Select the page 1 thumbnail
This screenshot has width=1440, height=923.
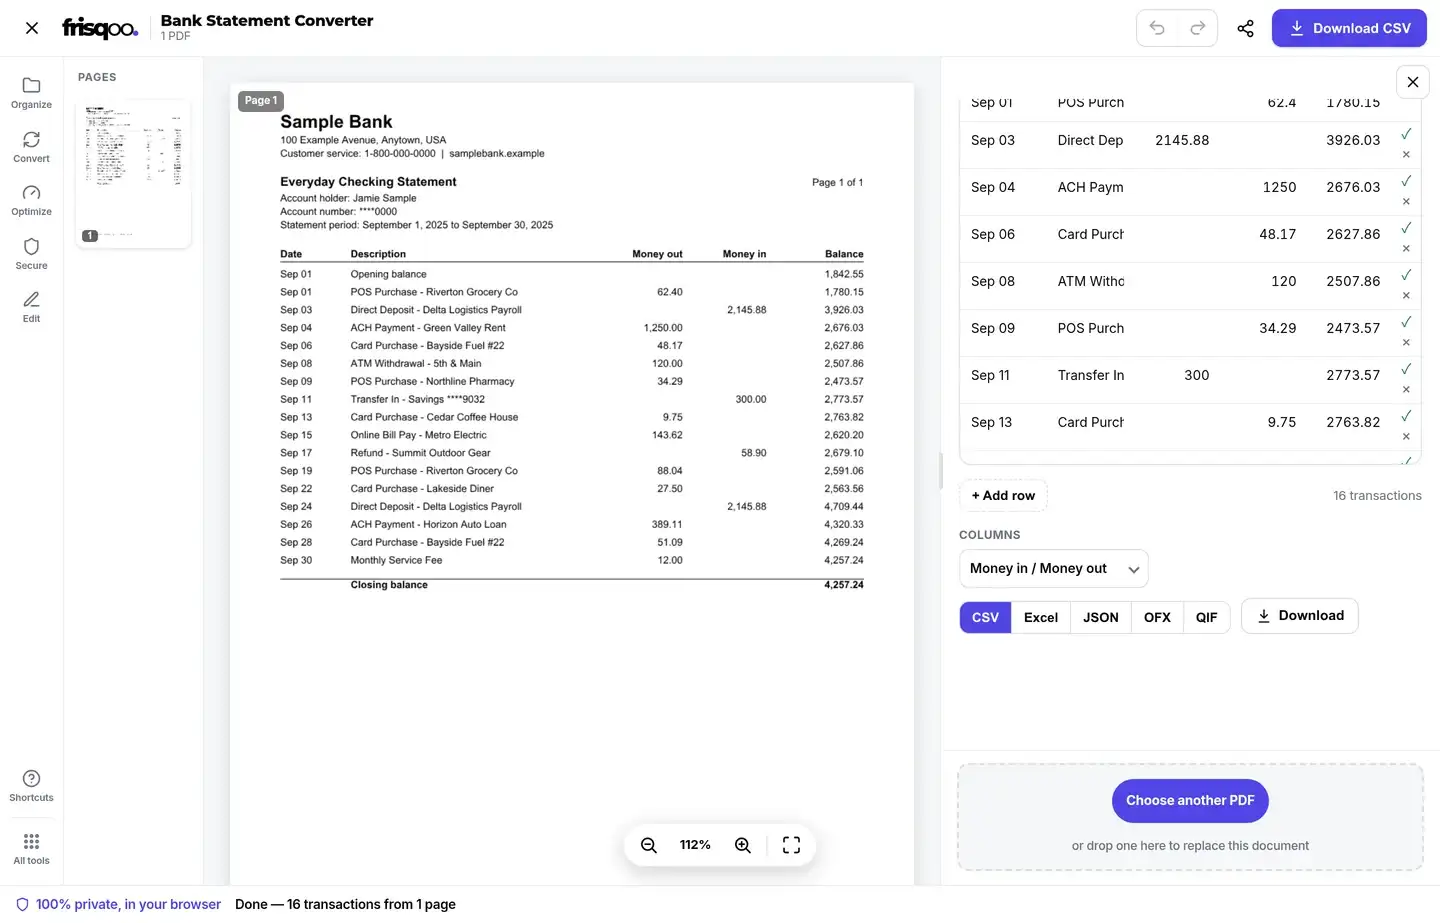coord(133,173)
